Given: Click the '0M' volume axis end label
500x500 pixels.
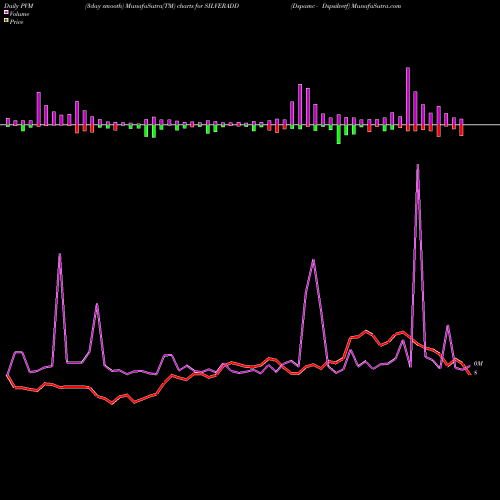Looking at the screenshot, I should (478, 364).
